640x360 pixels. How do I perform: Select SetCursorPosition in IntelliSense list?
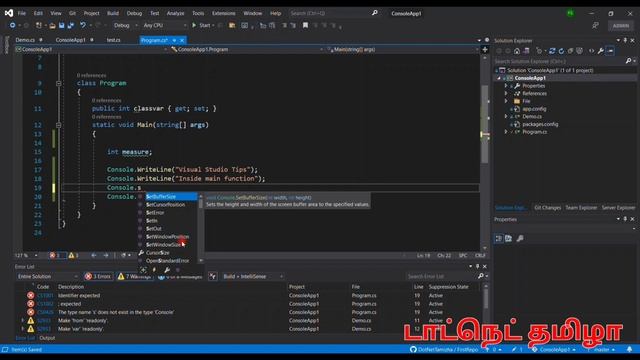pyautogui.click(x=167, y=204)
